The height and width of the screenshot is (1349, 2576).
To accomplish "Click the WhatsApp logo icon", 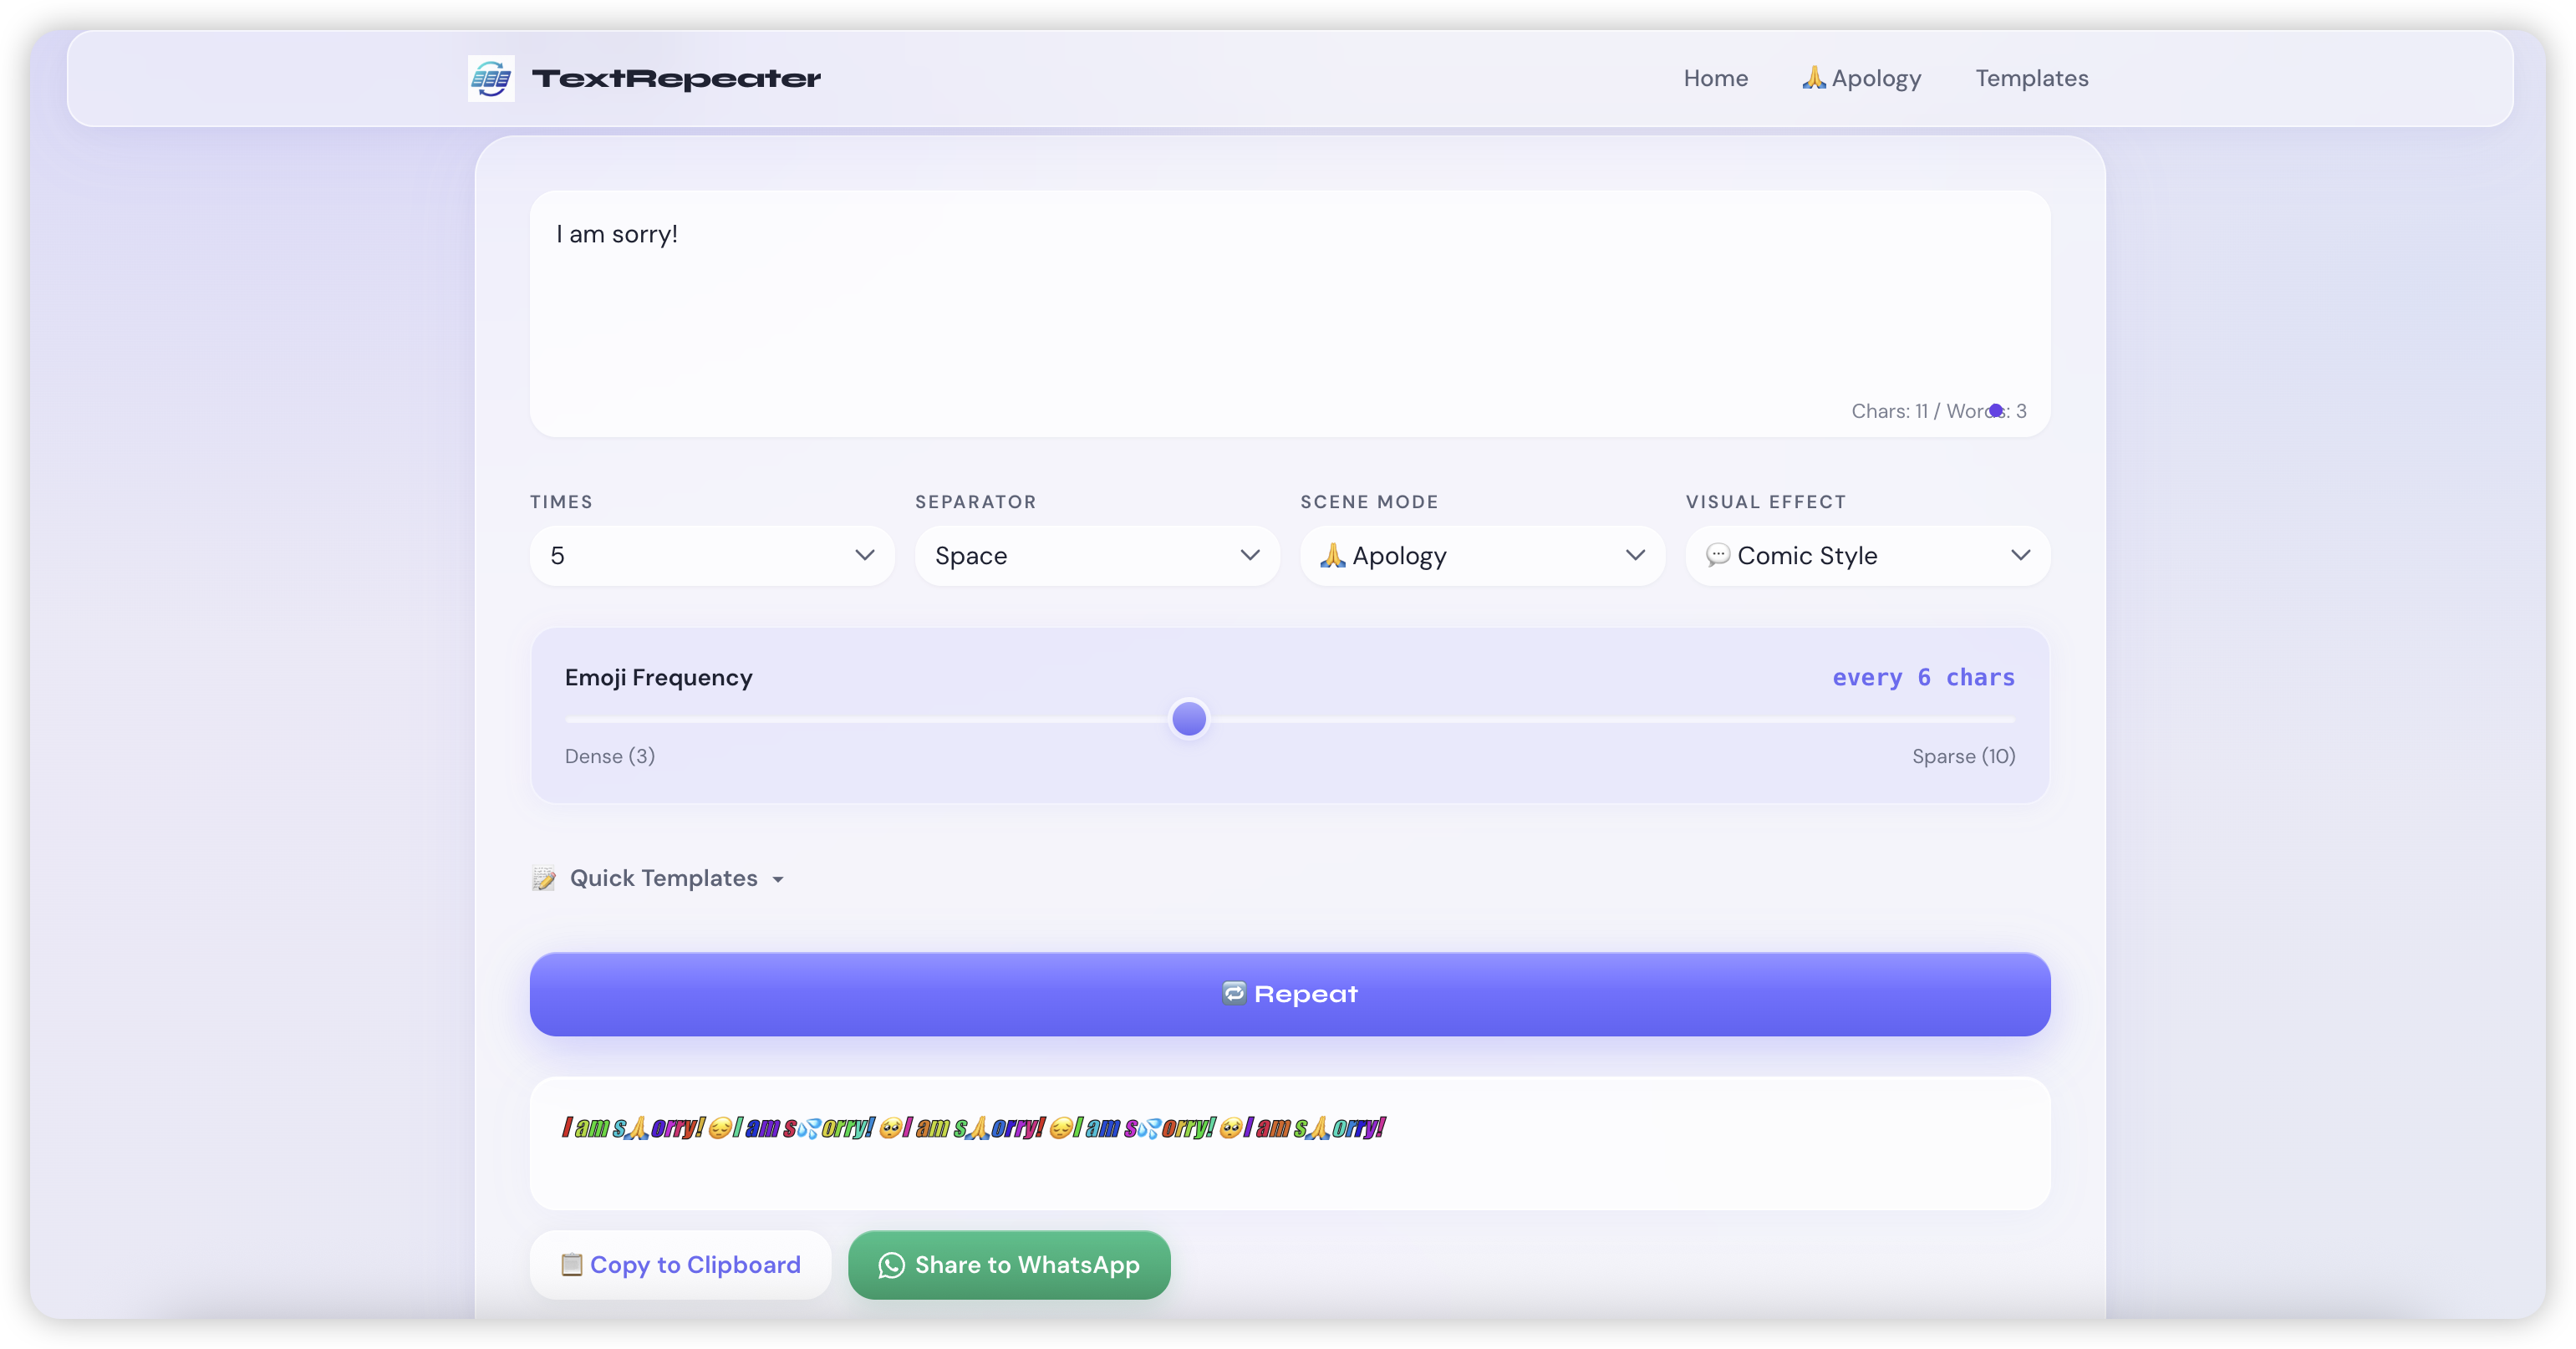I will [890, 1265].
